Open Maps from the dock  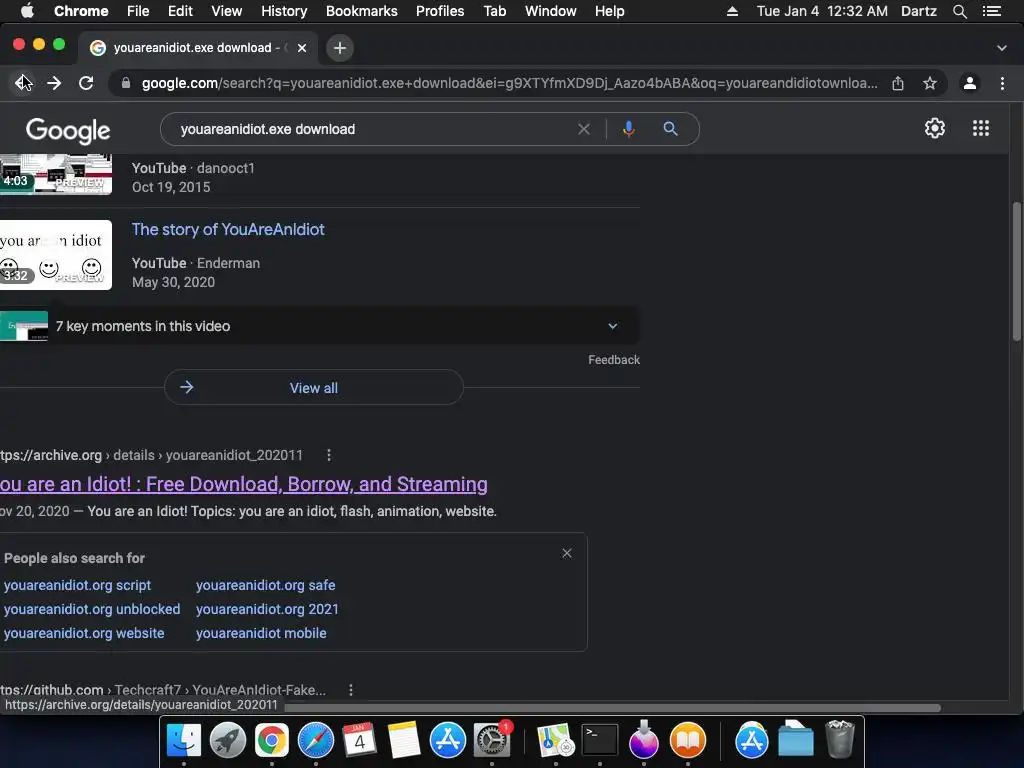click(x=555, y=740)
